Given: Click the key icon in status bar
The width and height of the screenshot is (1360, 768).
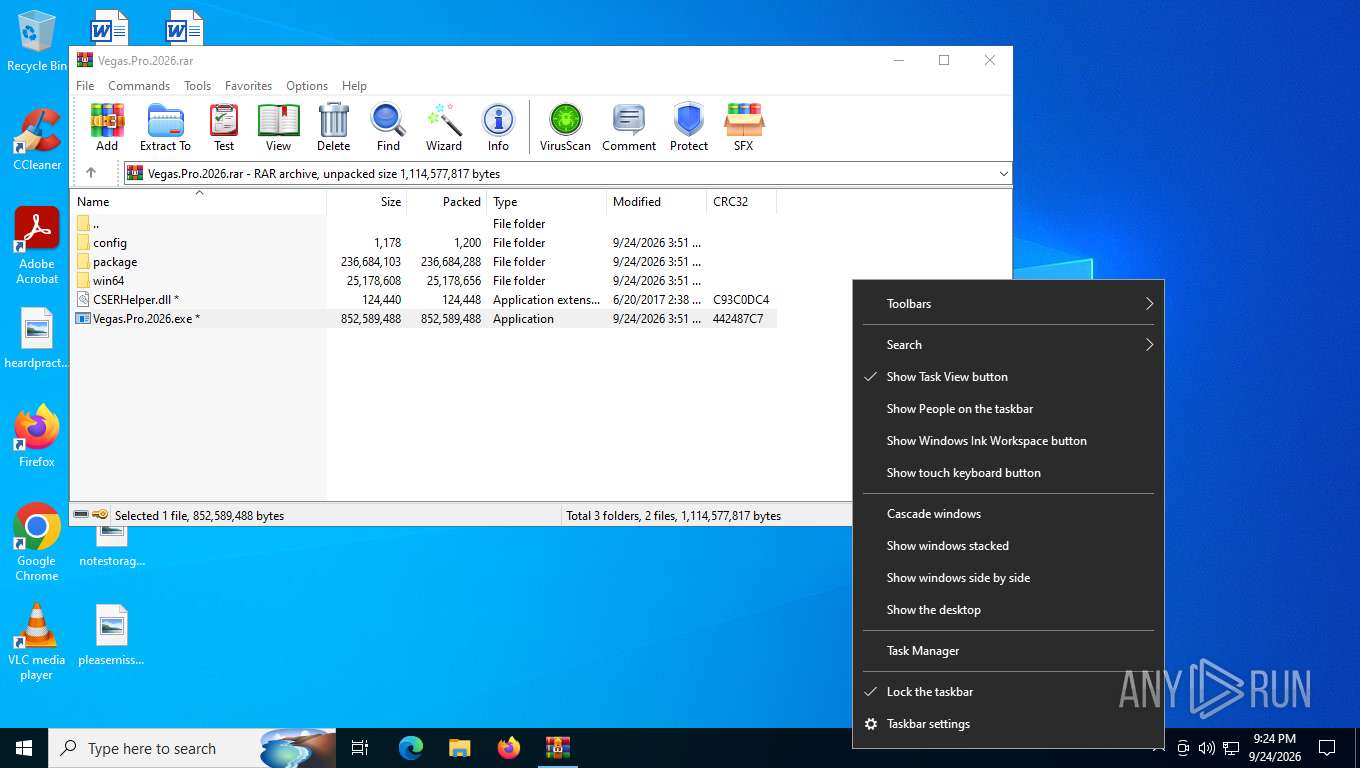Looking at the screenshot, I should coord(100,515).
